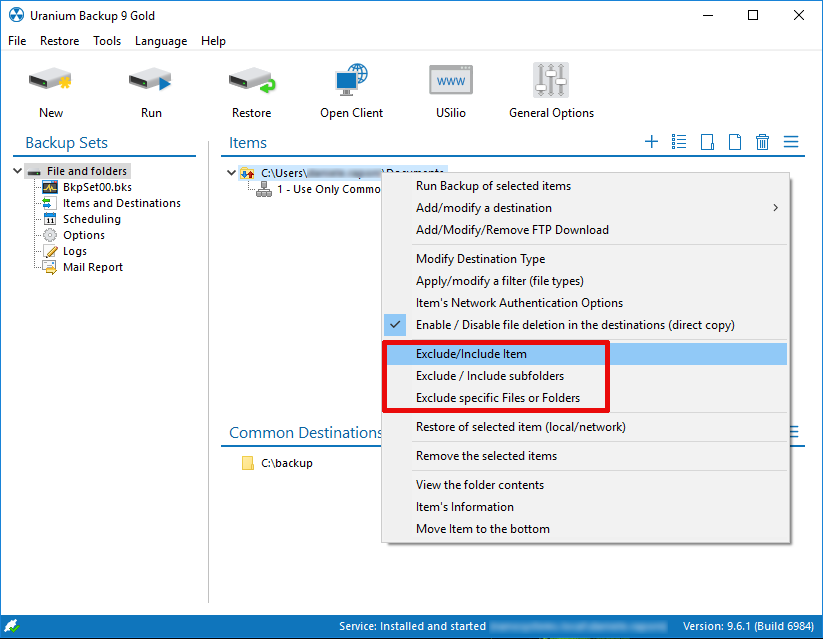Click the plus icon in Items header

pyautogui.click(x=651, y=142)
